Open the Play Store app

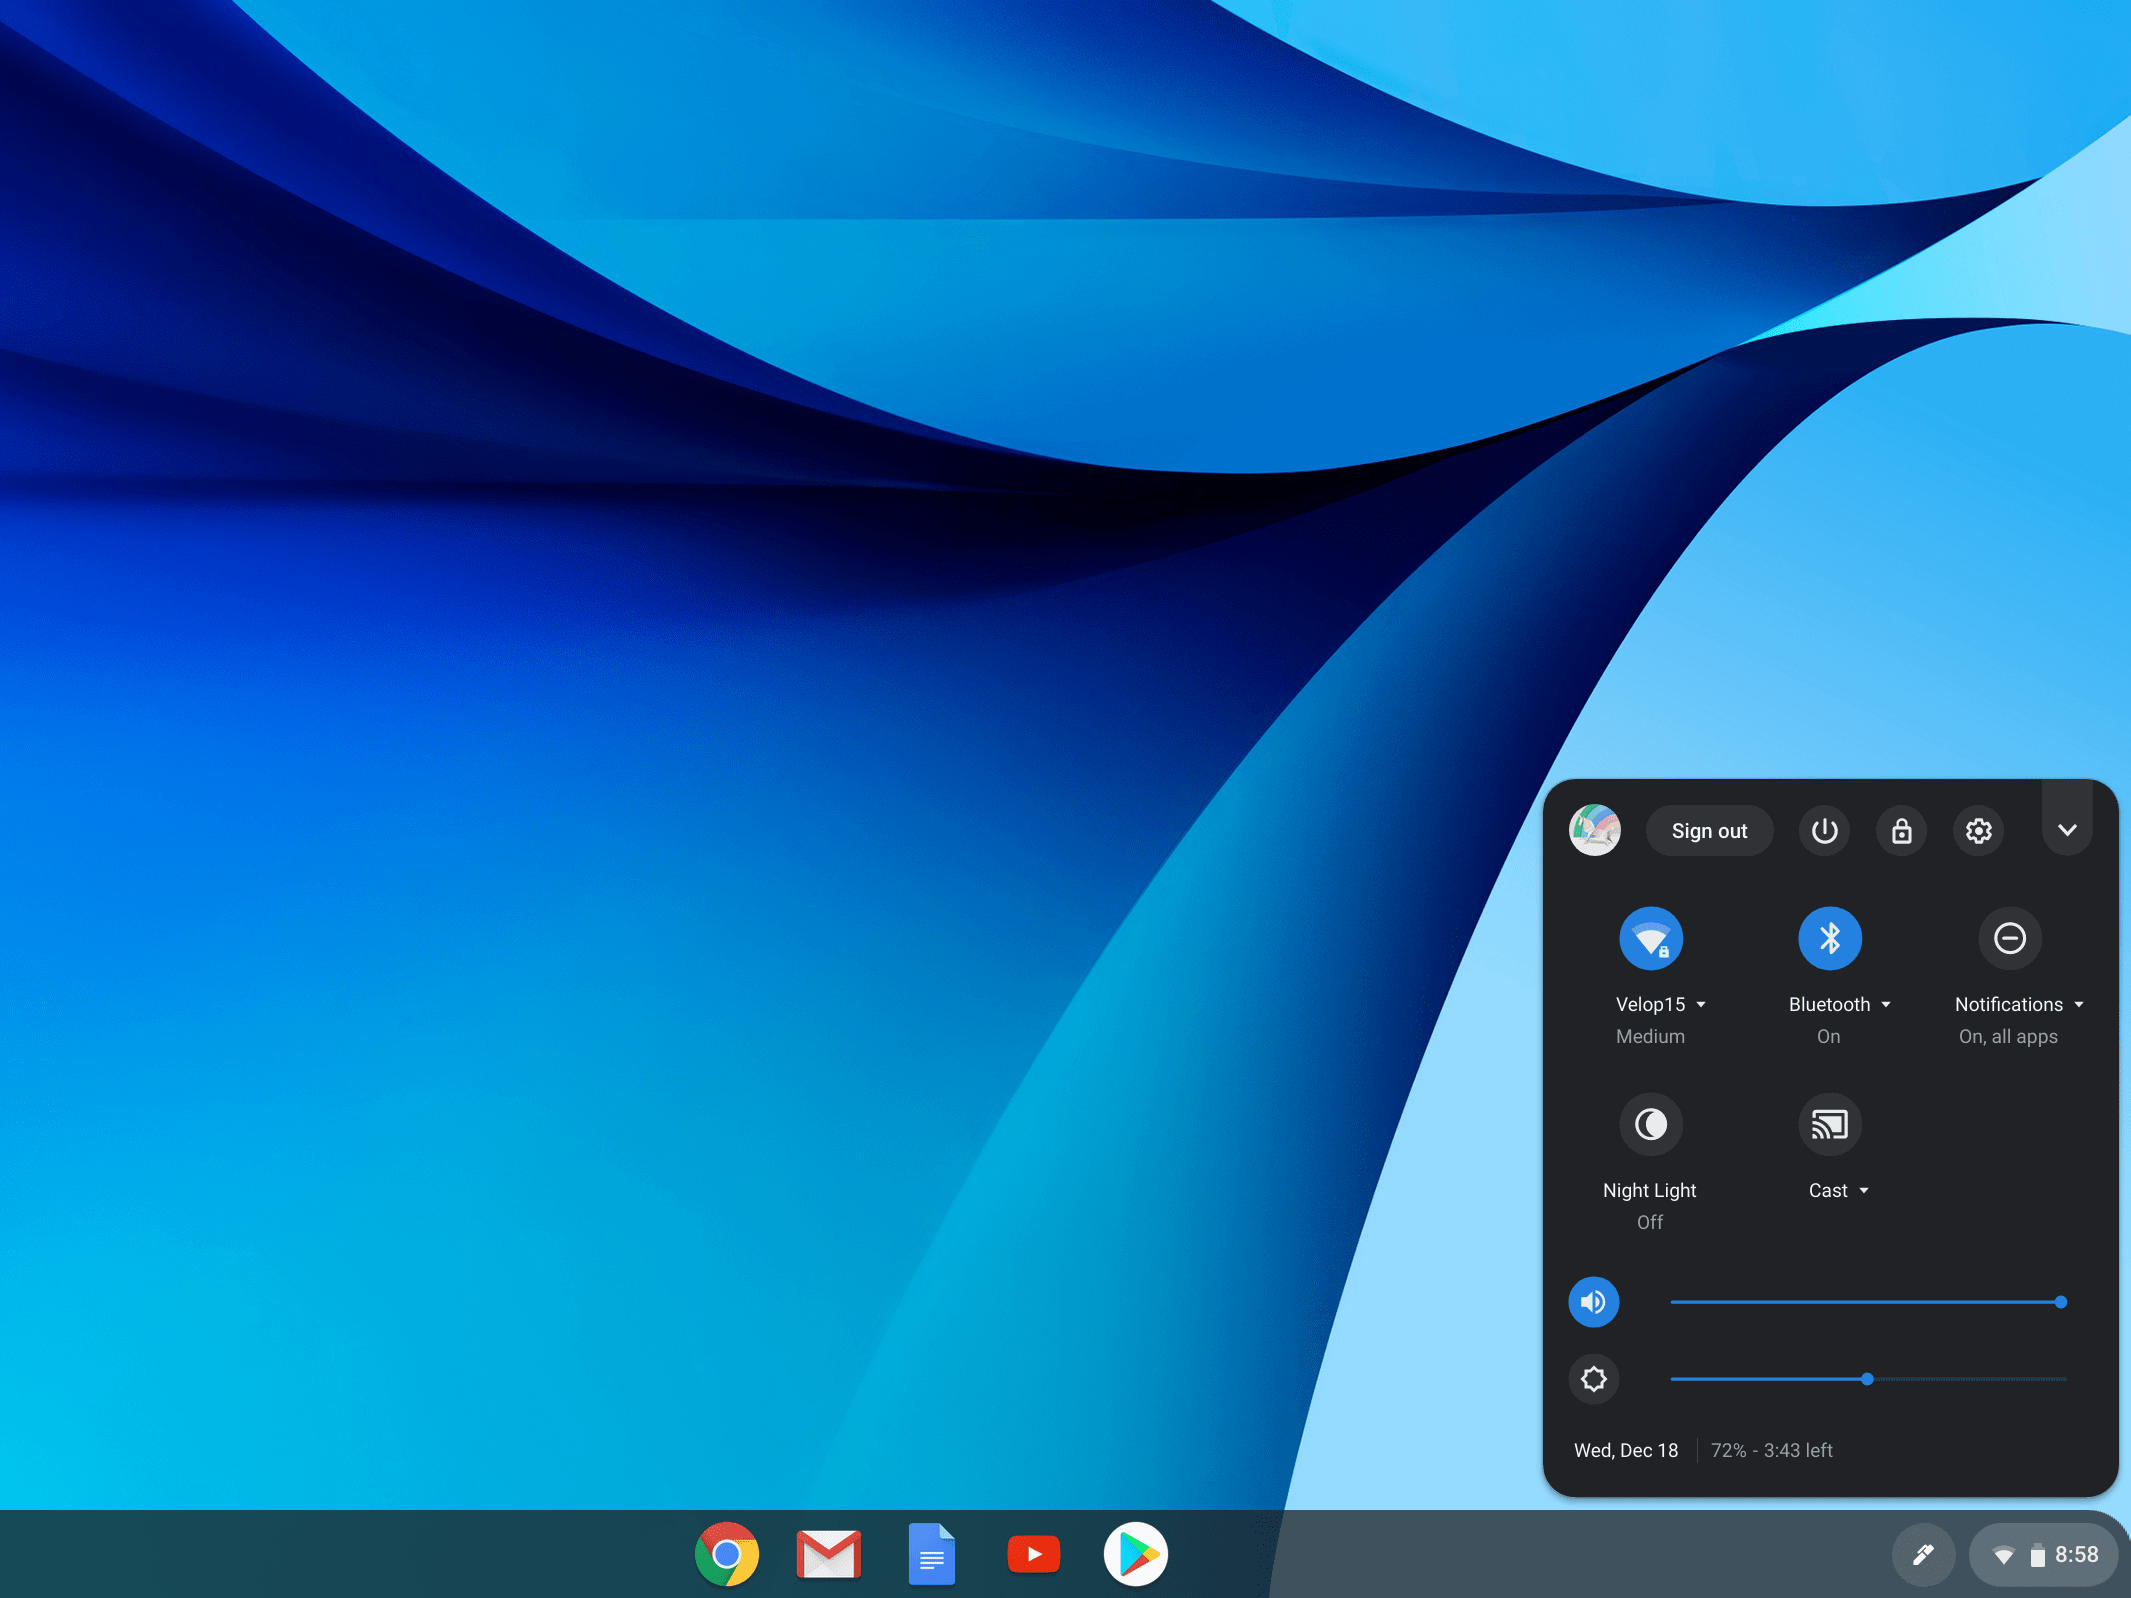(x=1135, y=1554)
